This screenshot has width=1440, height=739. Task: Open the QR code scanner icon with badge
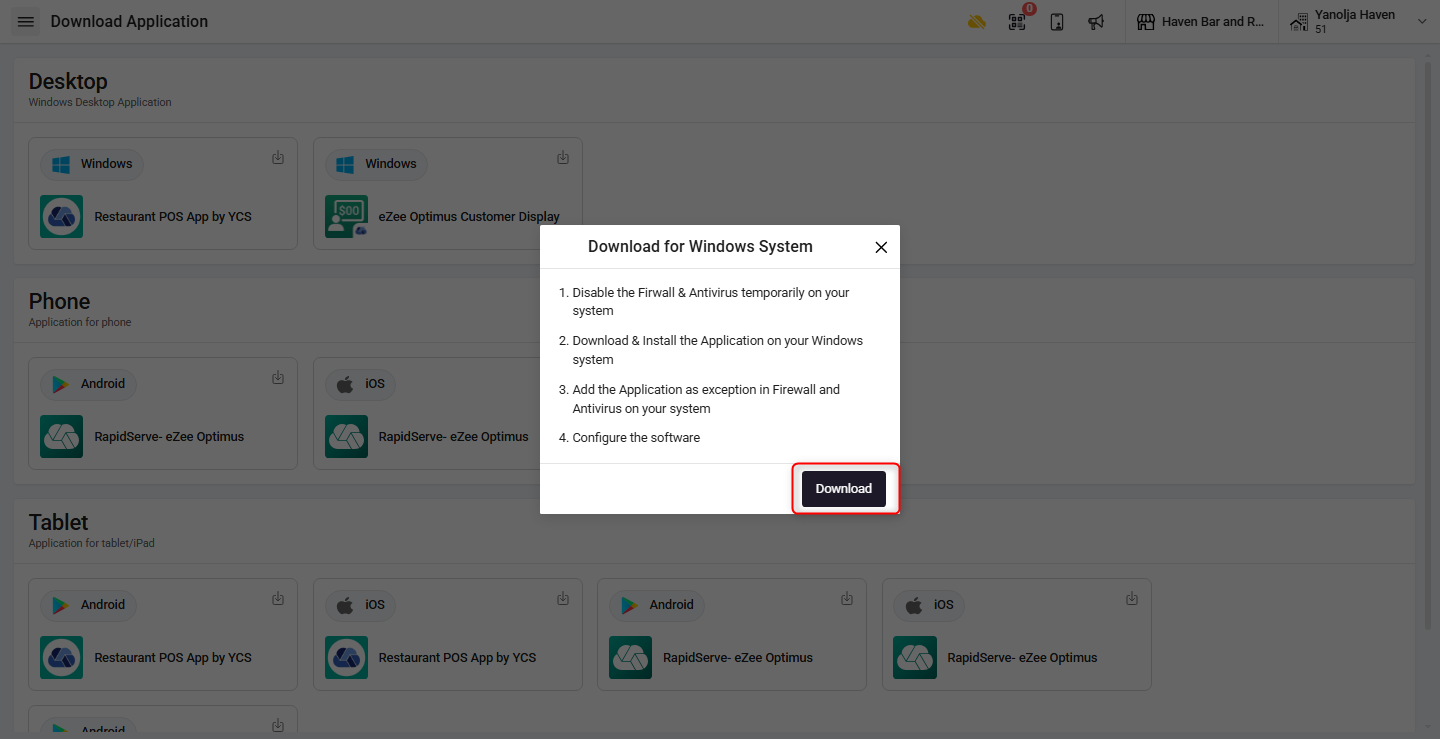[x=1017, y=22]
